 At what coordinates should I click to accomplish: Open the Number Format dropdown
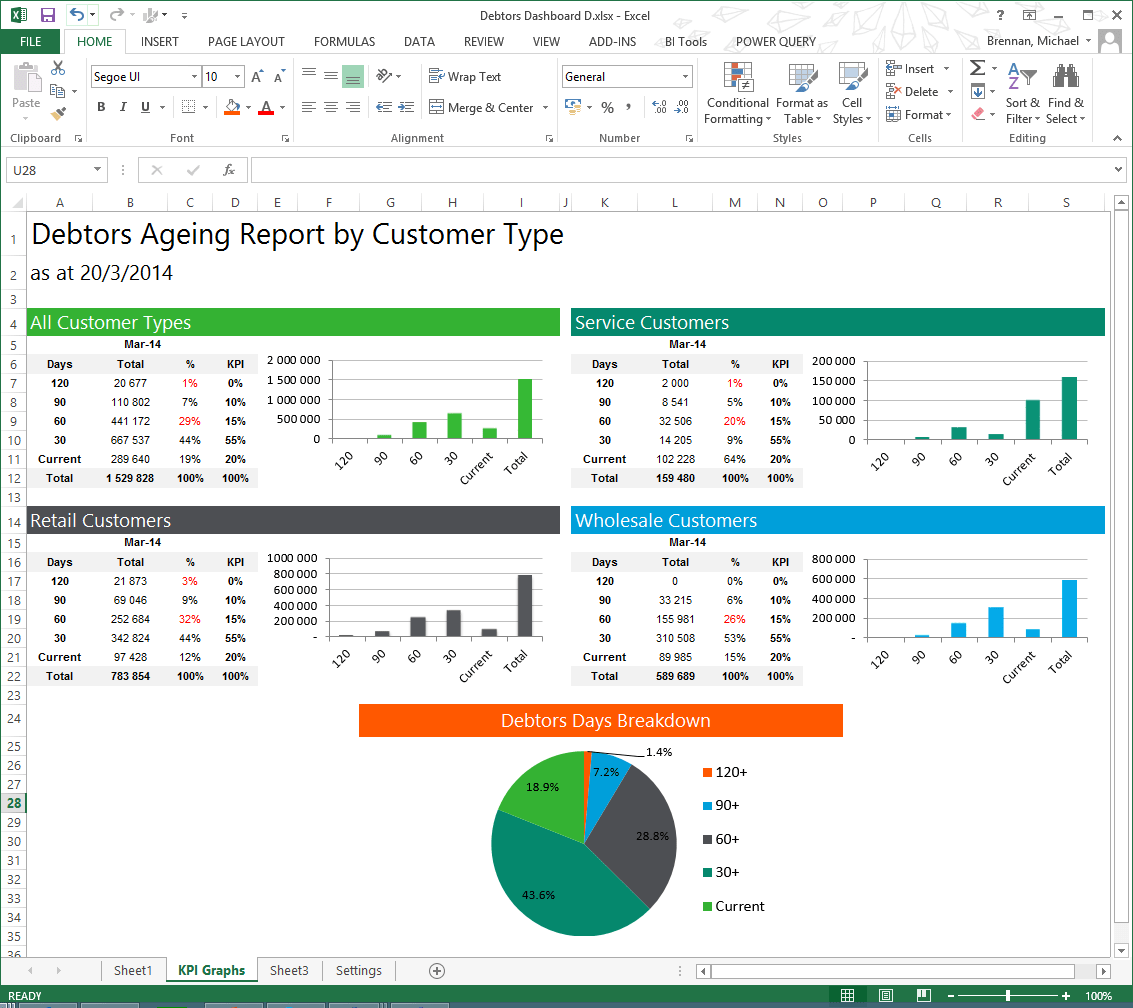point(627,76)
